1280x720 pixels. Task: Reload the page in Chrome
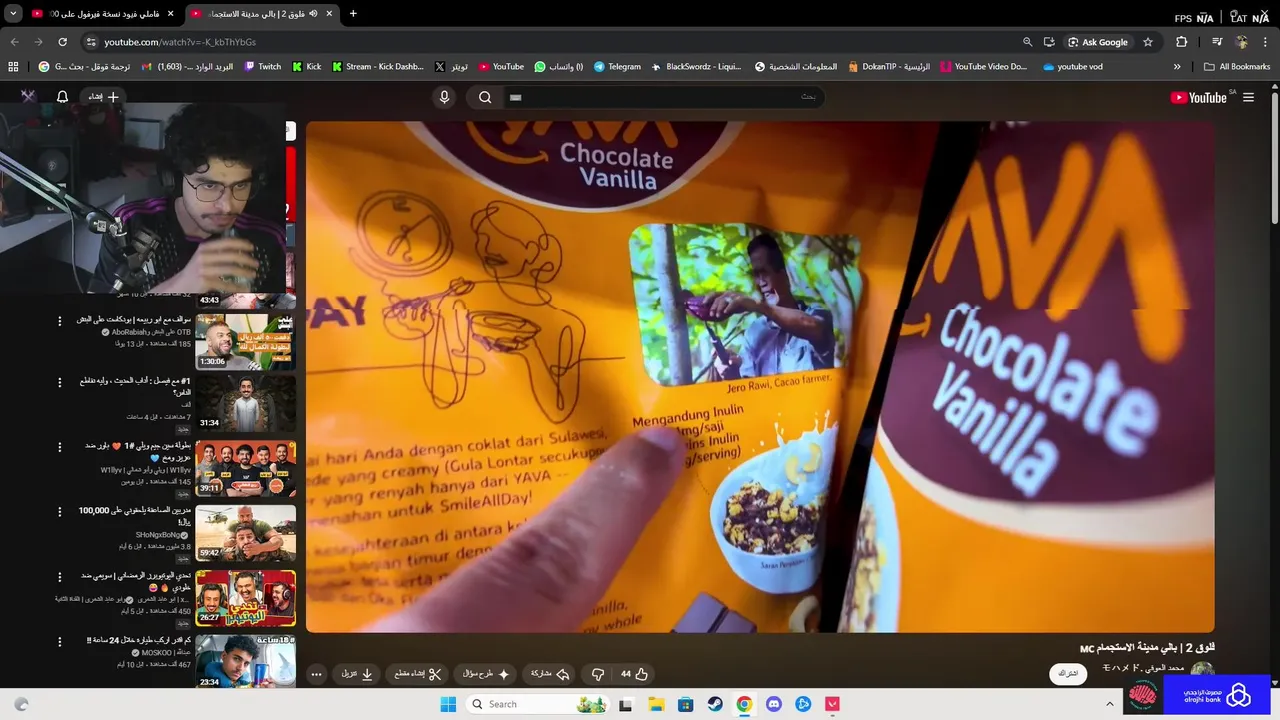[x=62, y=42]
